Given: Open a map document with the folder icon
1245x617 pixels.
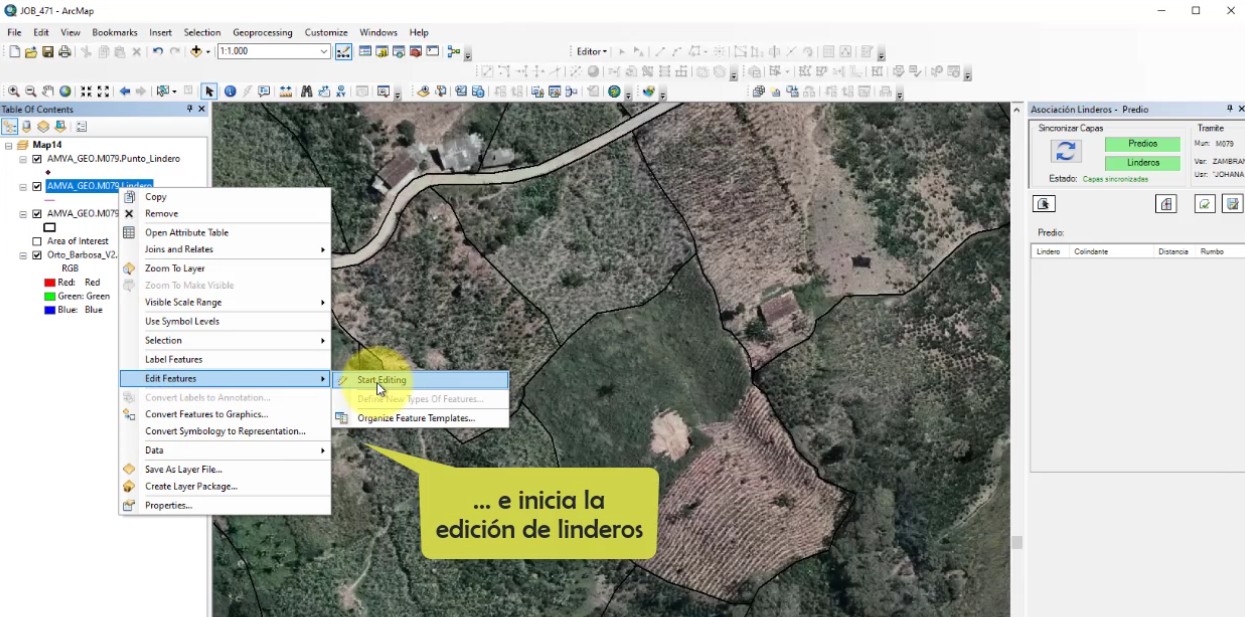Looking at the screenshot, I should (x=31, y=52).
